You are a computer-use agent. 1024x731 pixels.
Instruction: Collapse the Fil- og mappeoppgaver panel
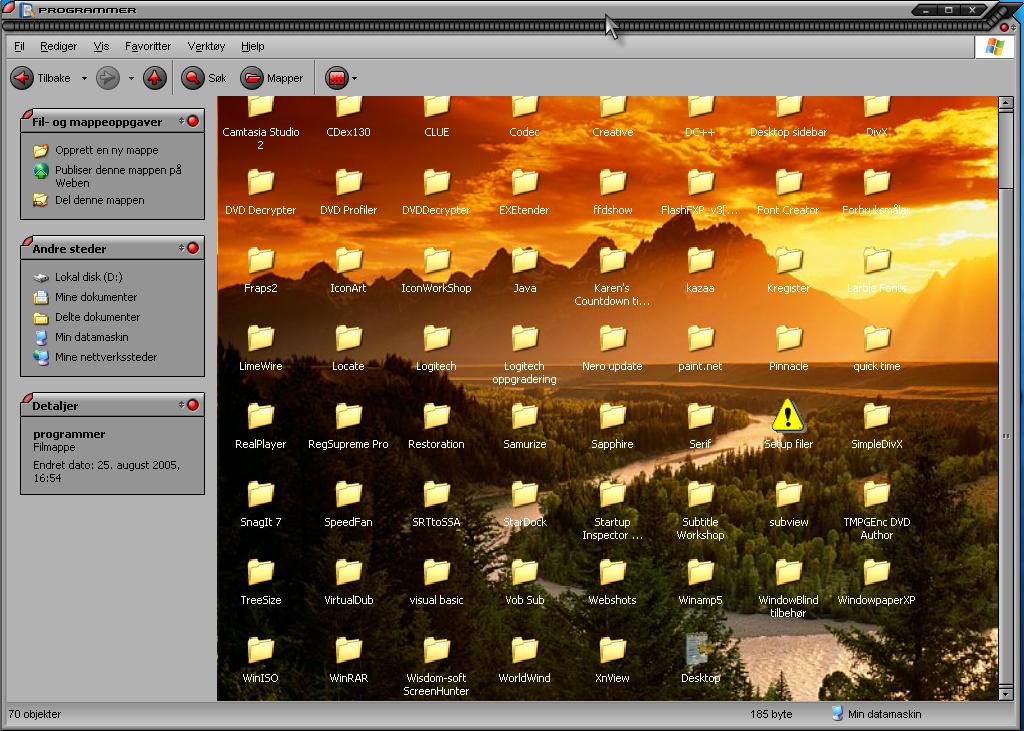pos(193,121)
